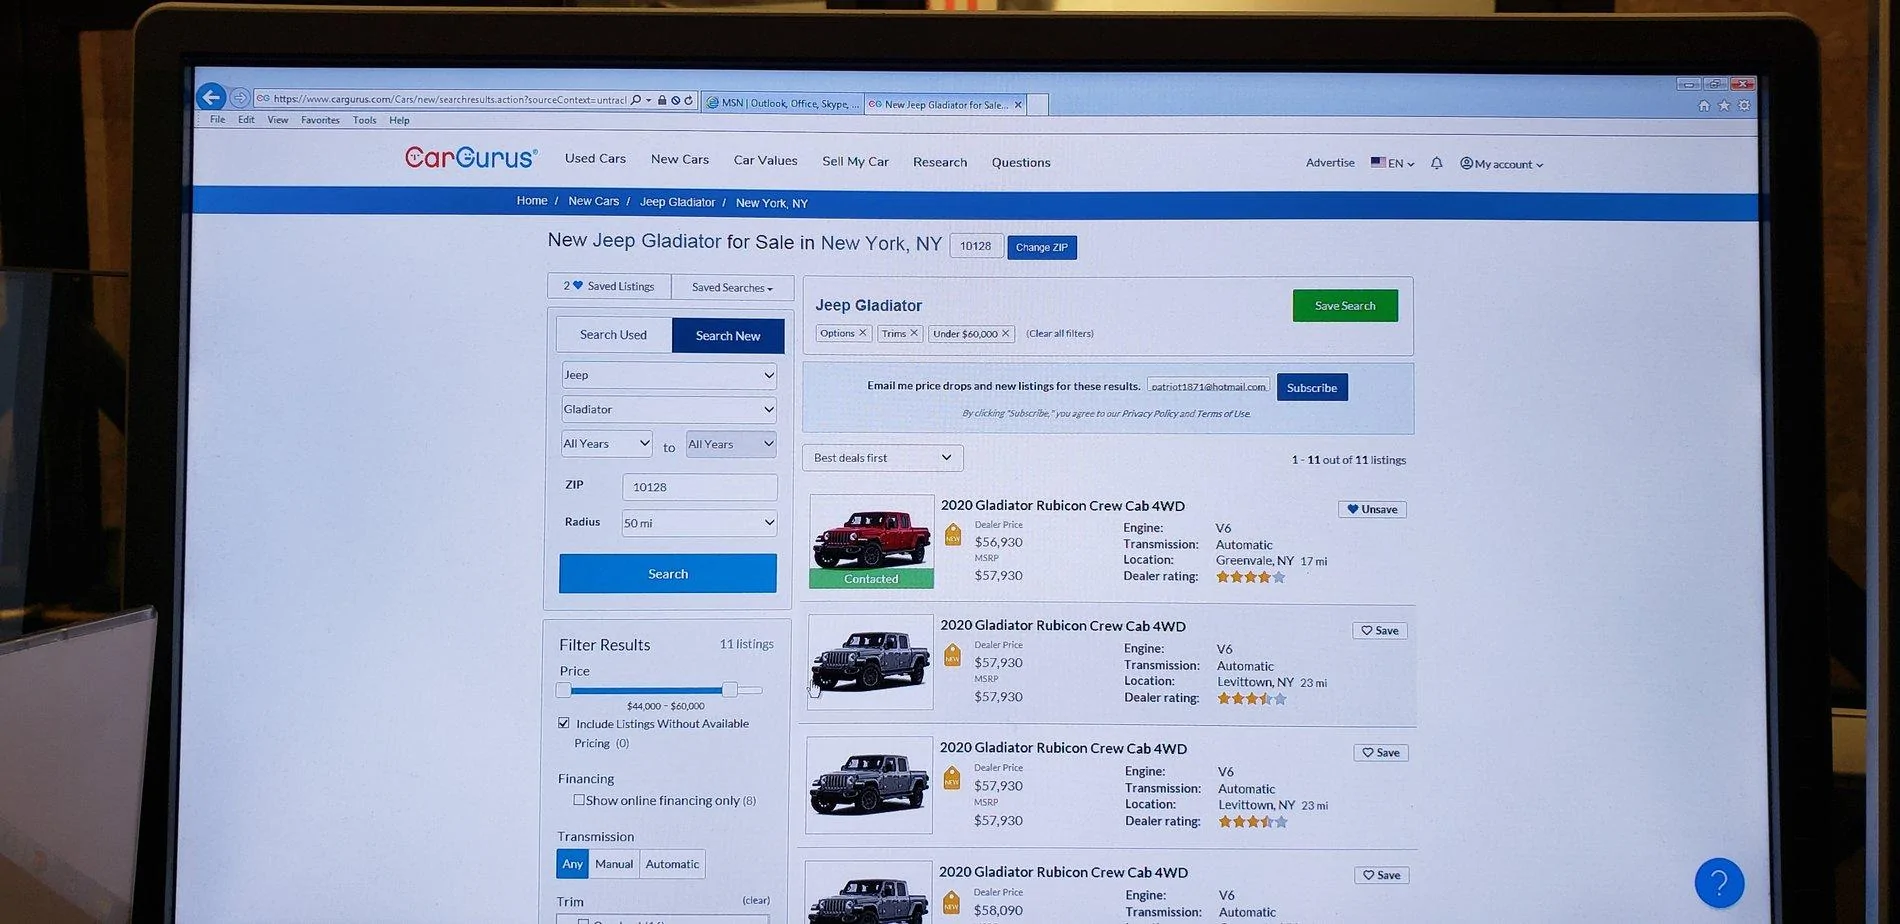1900x924 pixels.
Task: Open the Research nav link
Action: [940, 162]
